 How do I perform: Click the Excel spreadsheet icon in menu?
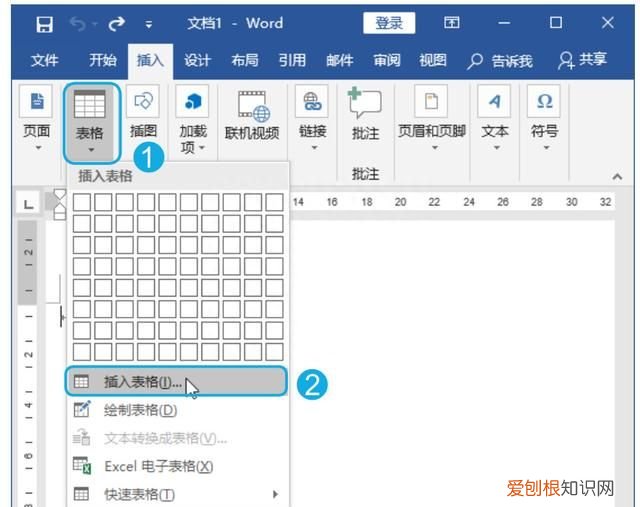(82, 466)
